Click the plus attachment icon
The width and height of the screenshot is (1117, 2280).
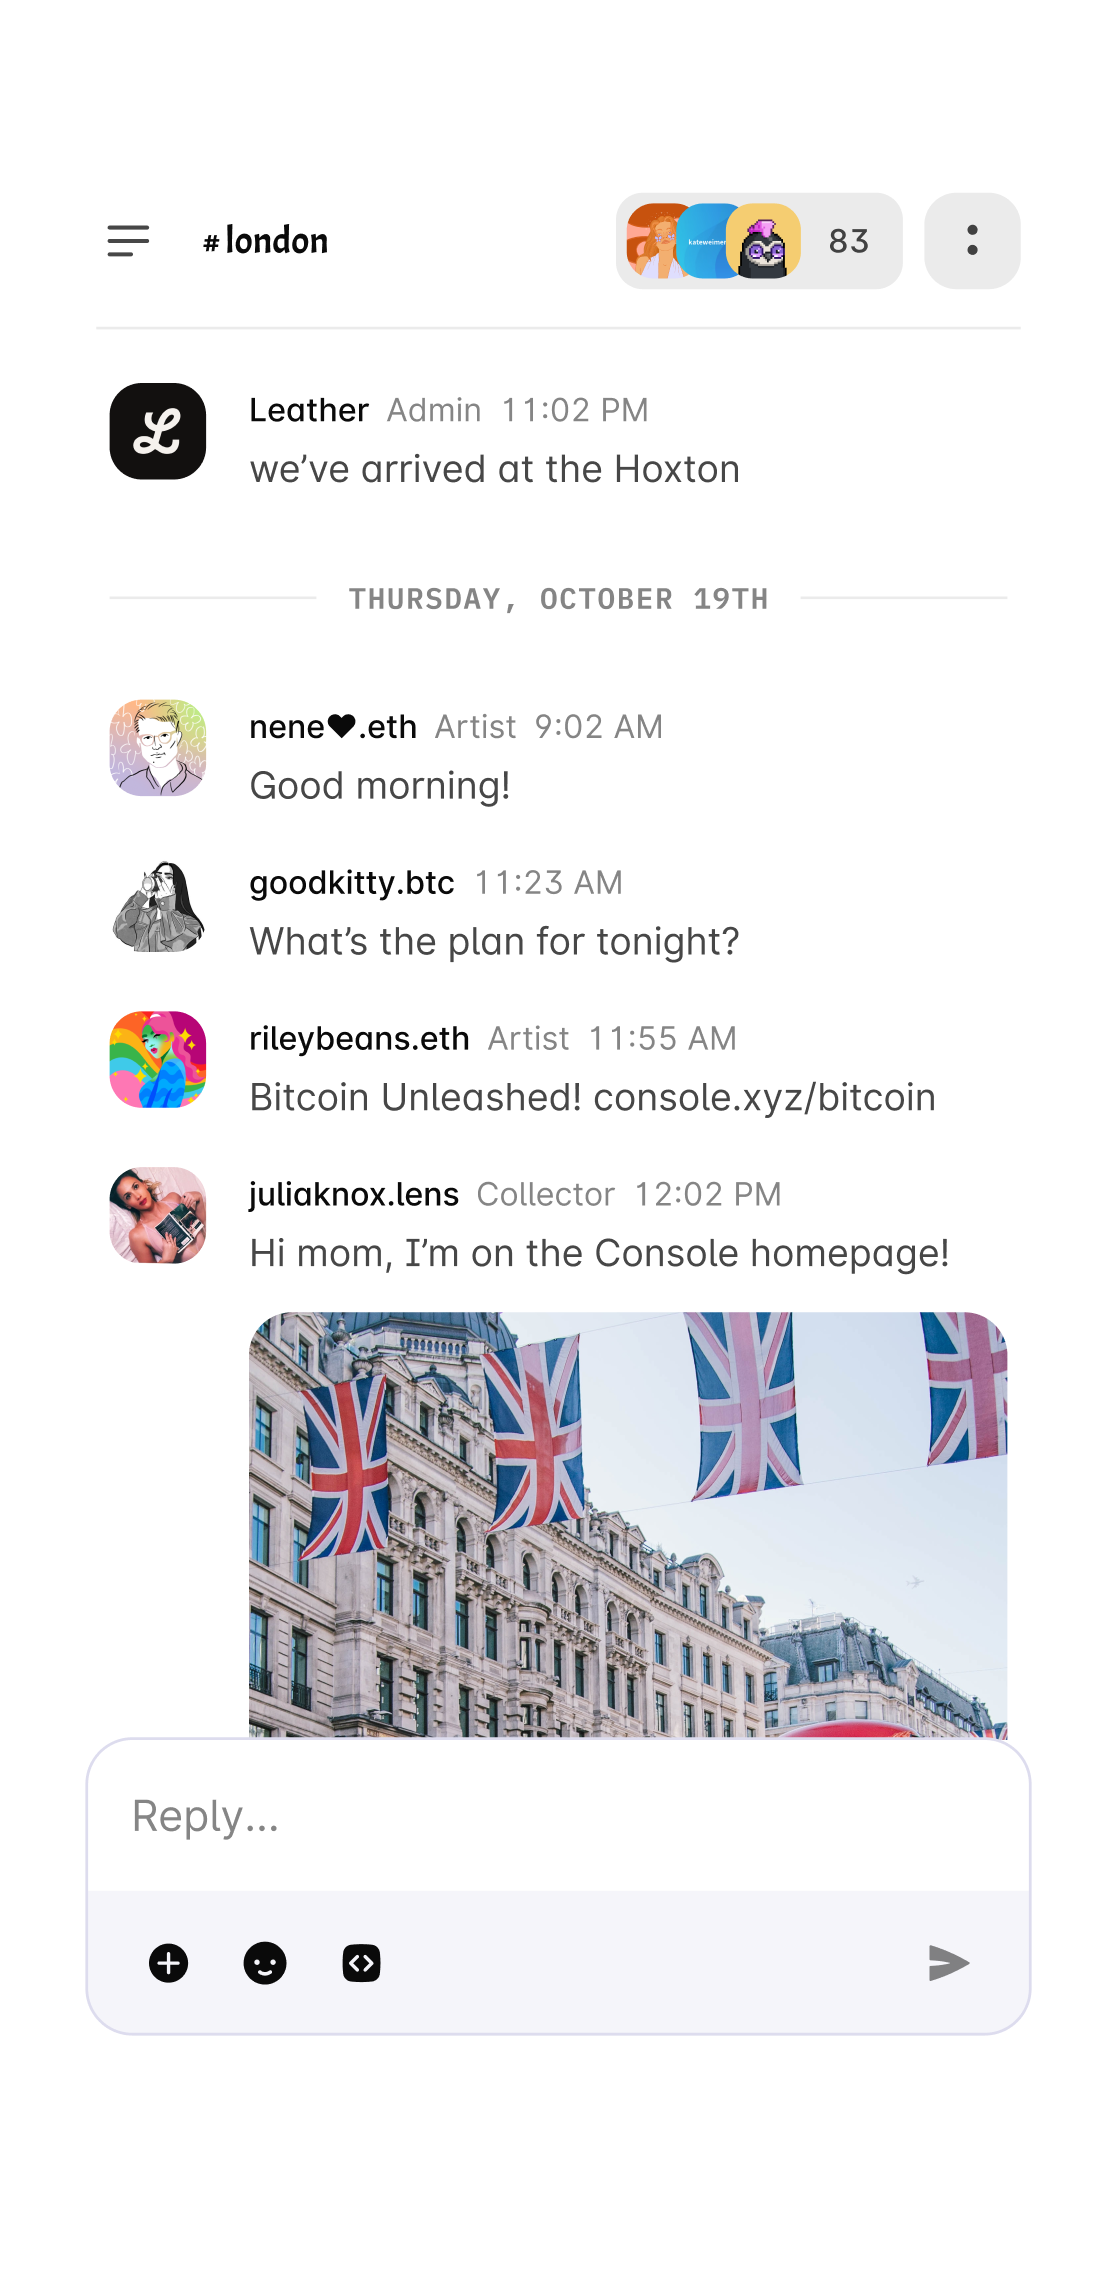(169, 1963)
